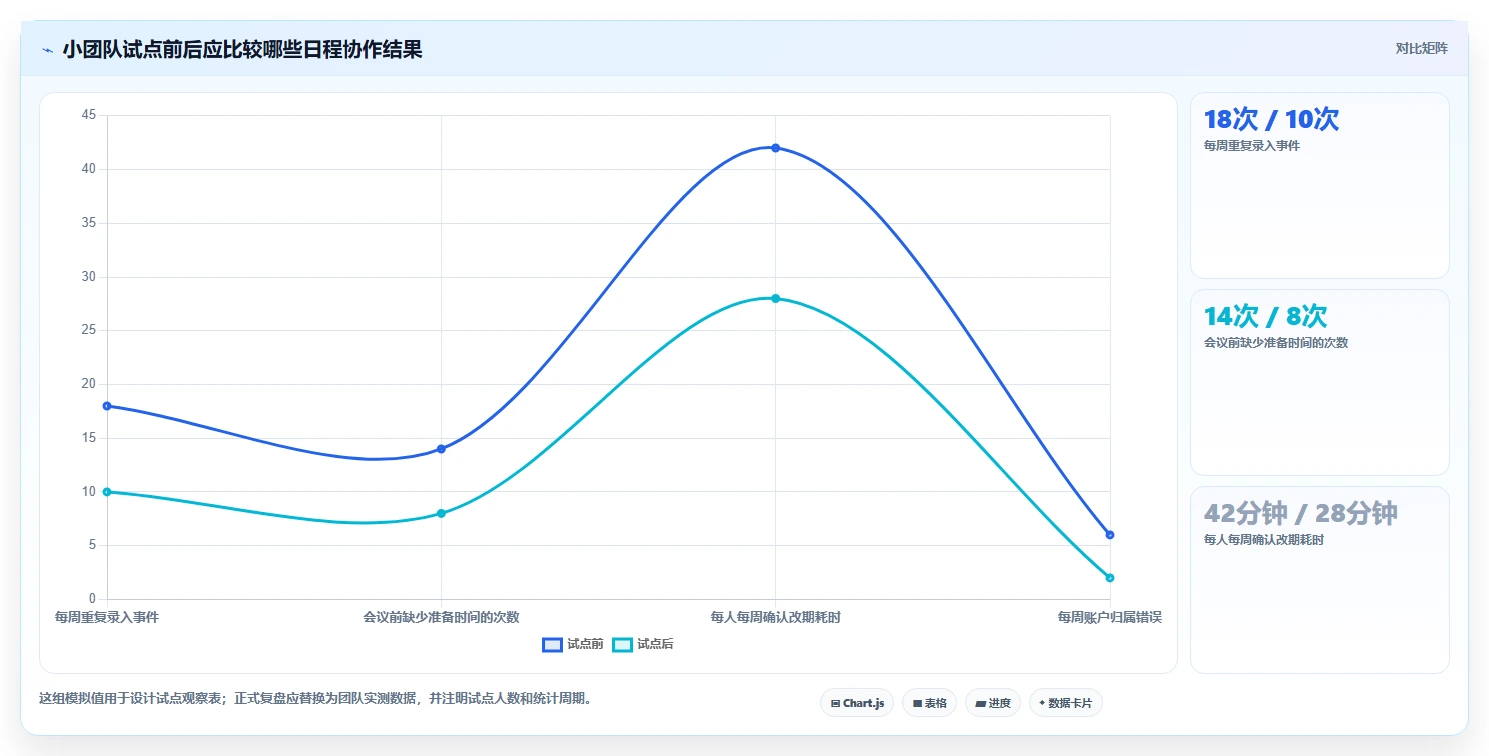Click the 试点前 point at 6
Viewport: 1489px width, 756px height.
pyautogui.click(x=1110, y=535)
